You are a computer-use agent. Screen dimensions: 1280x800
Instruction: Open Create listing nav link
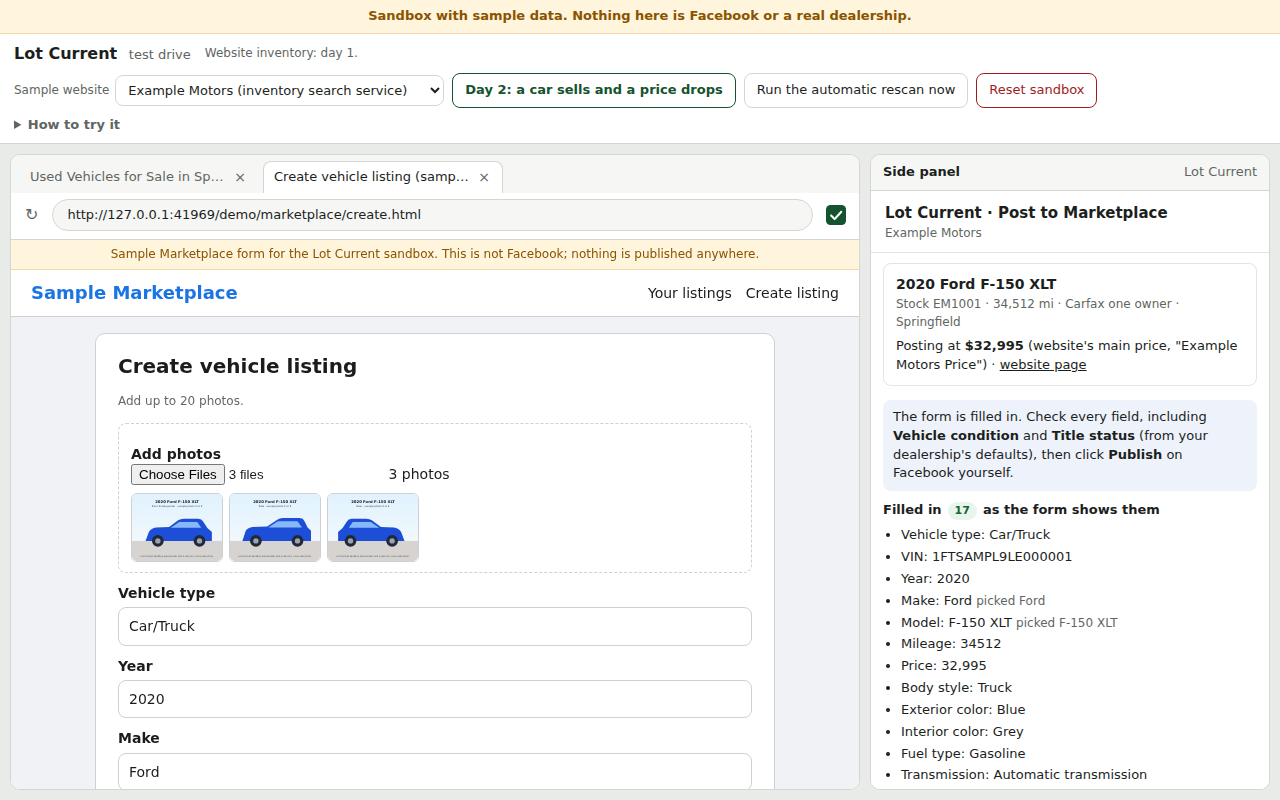[x=792, y=293]
